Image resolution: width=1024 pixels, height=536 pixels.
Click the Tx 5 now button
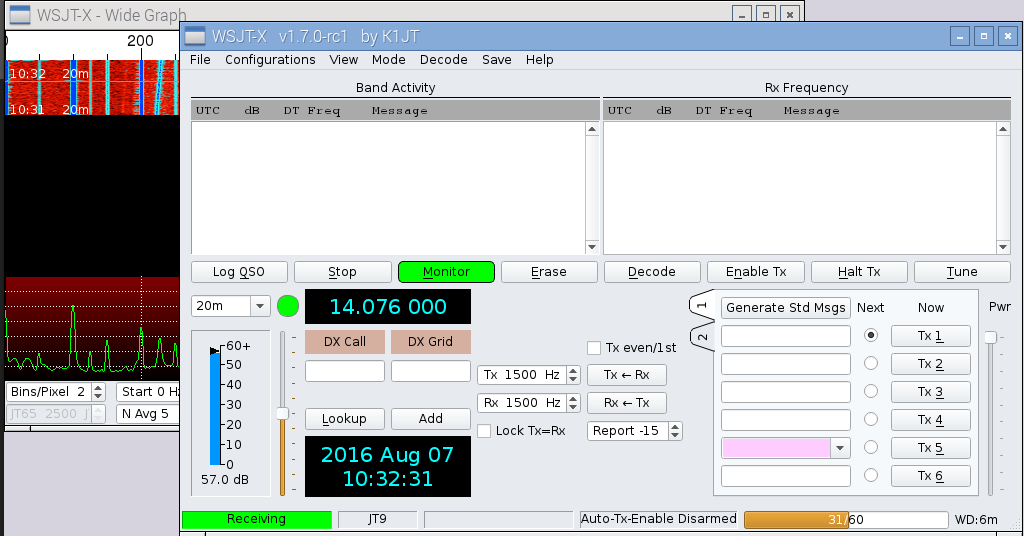(931, 448)
